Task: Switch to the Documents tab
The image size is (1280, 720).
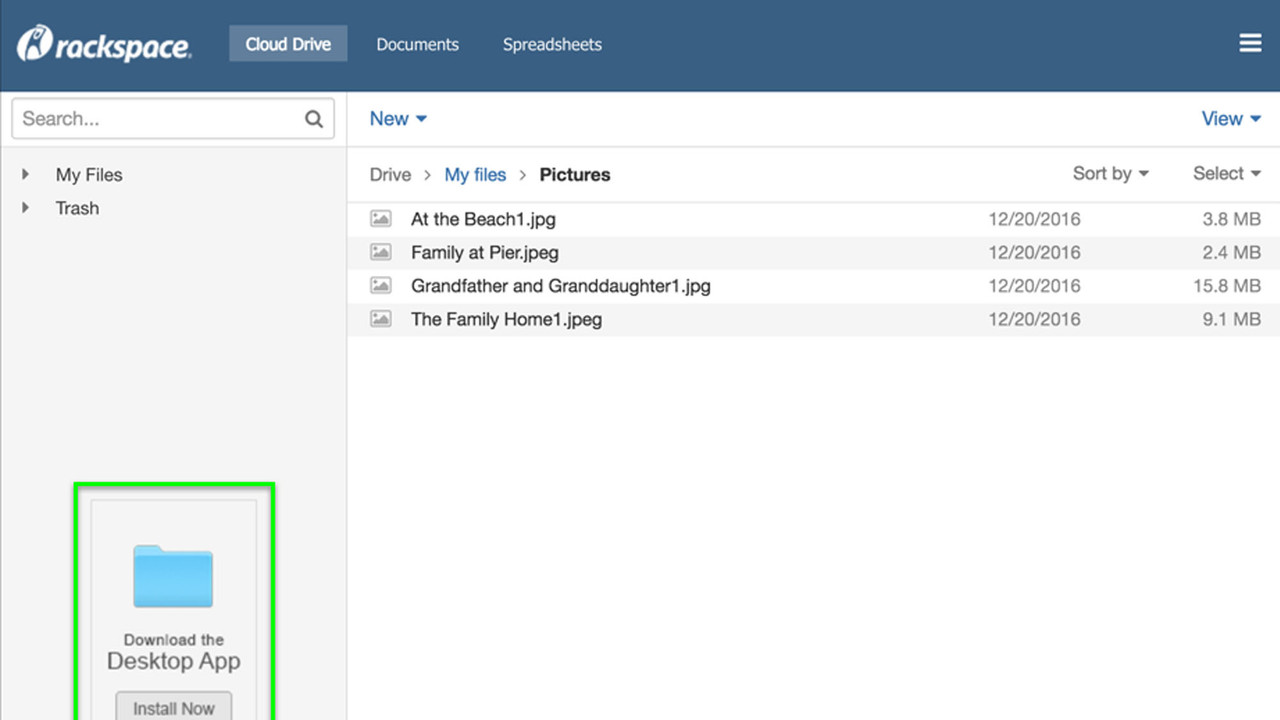Action: (x=417, y=44)
